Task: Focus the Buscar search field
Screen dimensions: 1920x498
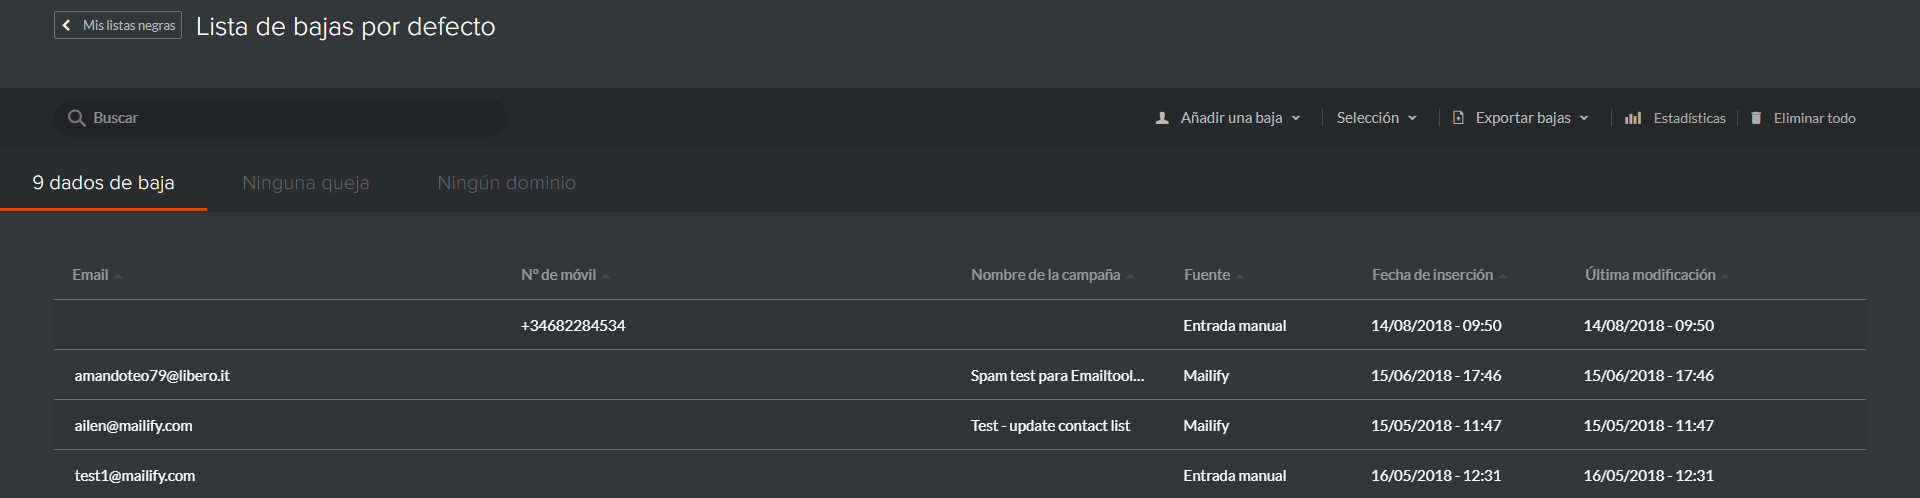Action: click(x=280, y=118)
